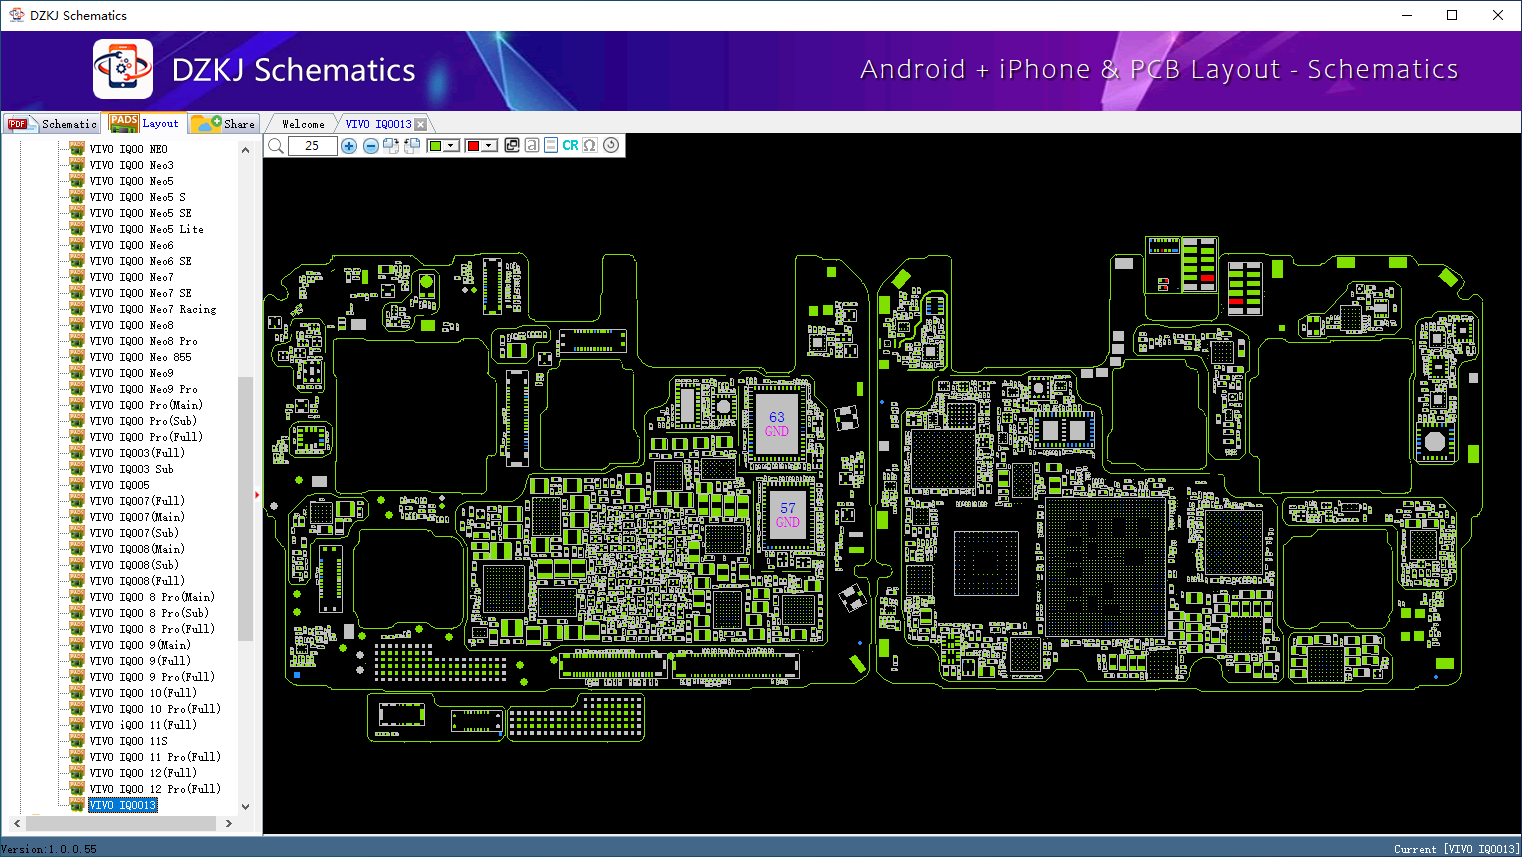The height and width of the screenshot is (857, 1522).
Task: Click the PADS icon beside VIVO IQOO Neo8
Action: tap(77, 324)
